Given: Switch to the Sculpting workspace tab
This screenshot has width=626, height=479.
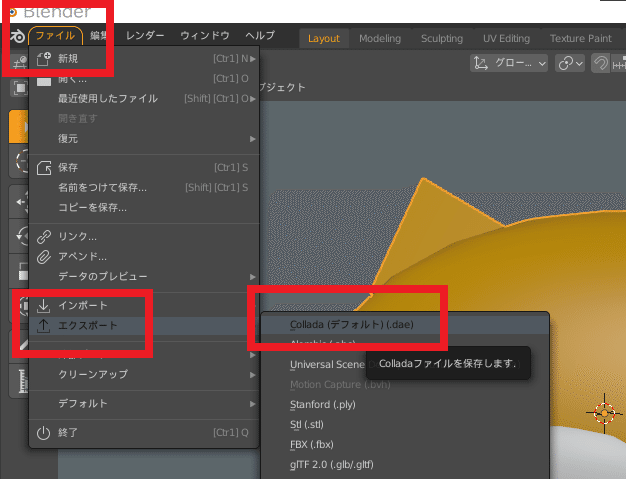Looking at the screenshot, I should 442,38.
